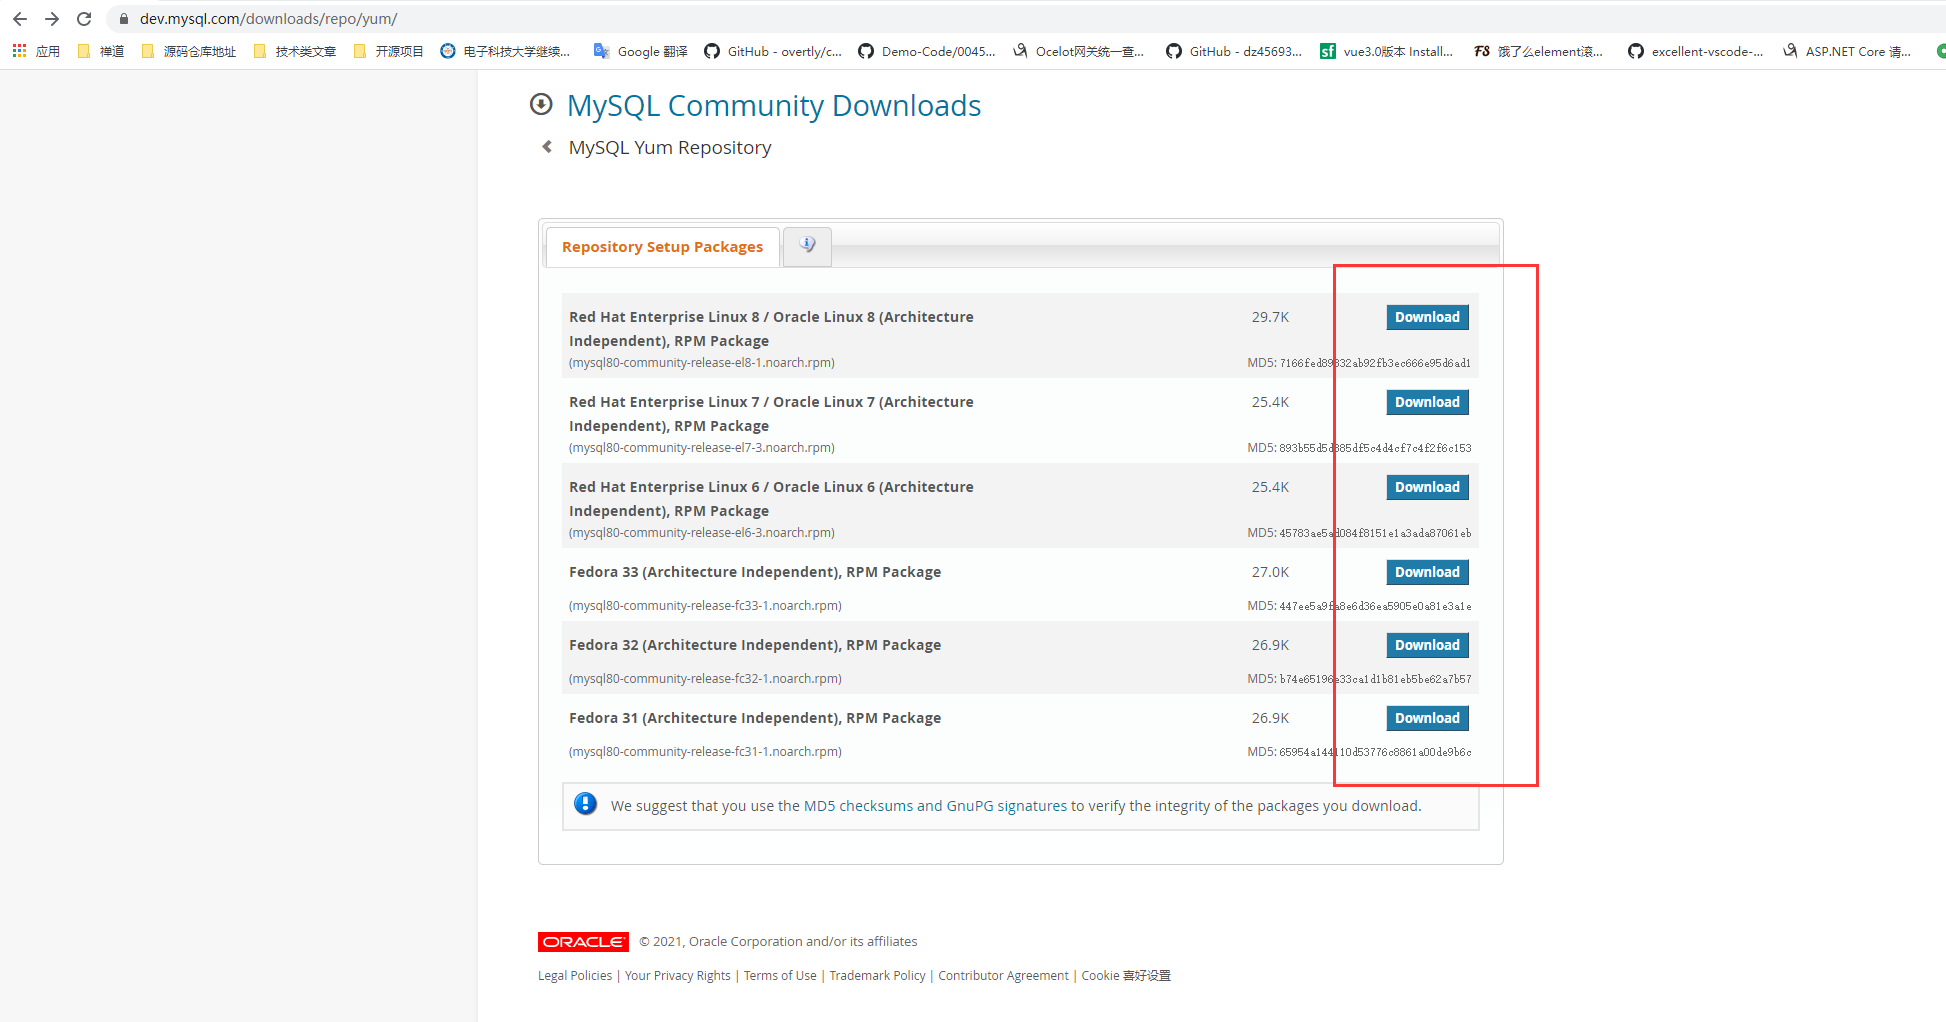Download the Fedora 32 RPM package
1946x1022 pixels.
pos(1427,645)
